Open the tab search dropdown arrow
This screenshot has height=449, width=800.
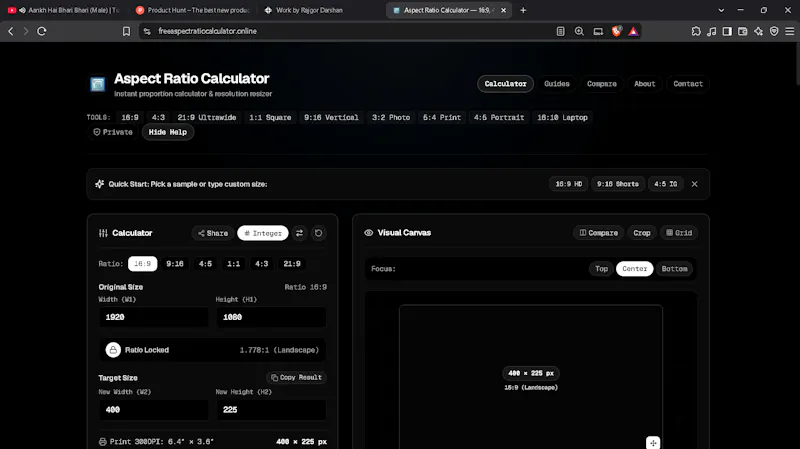coord(721,10)
